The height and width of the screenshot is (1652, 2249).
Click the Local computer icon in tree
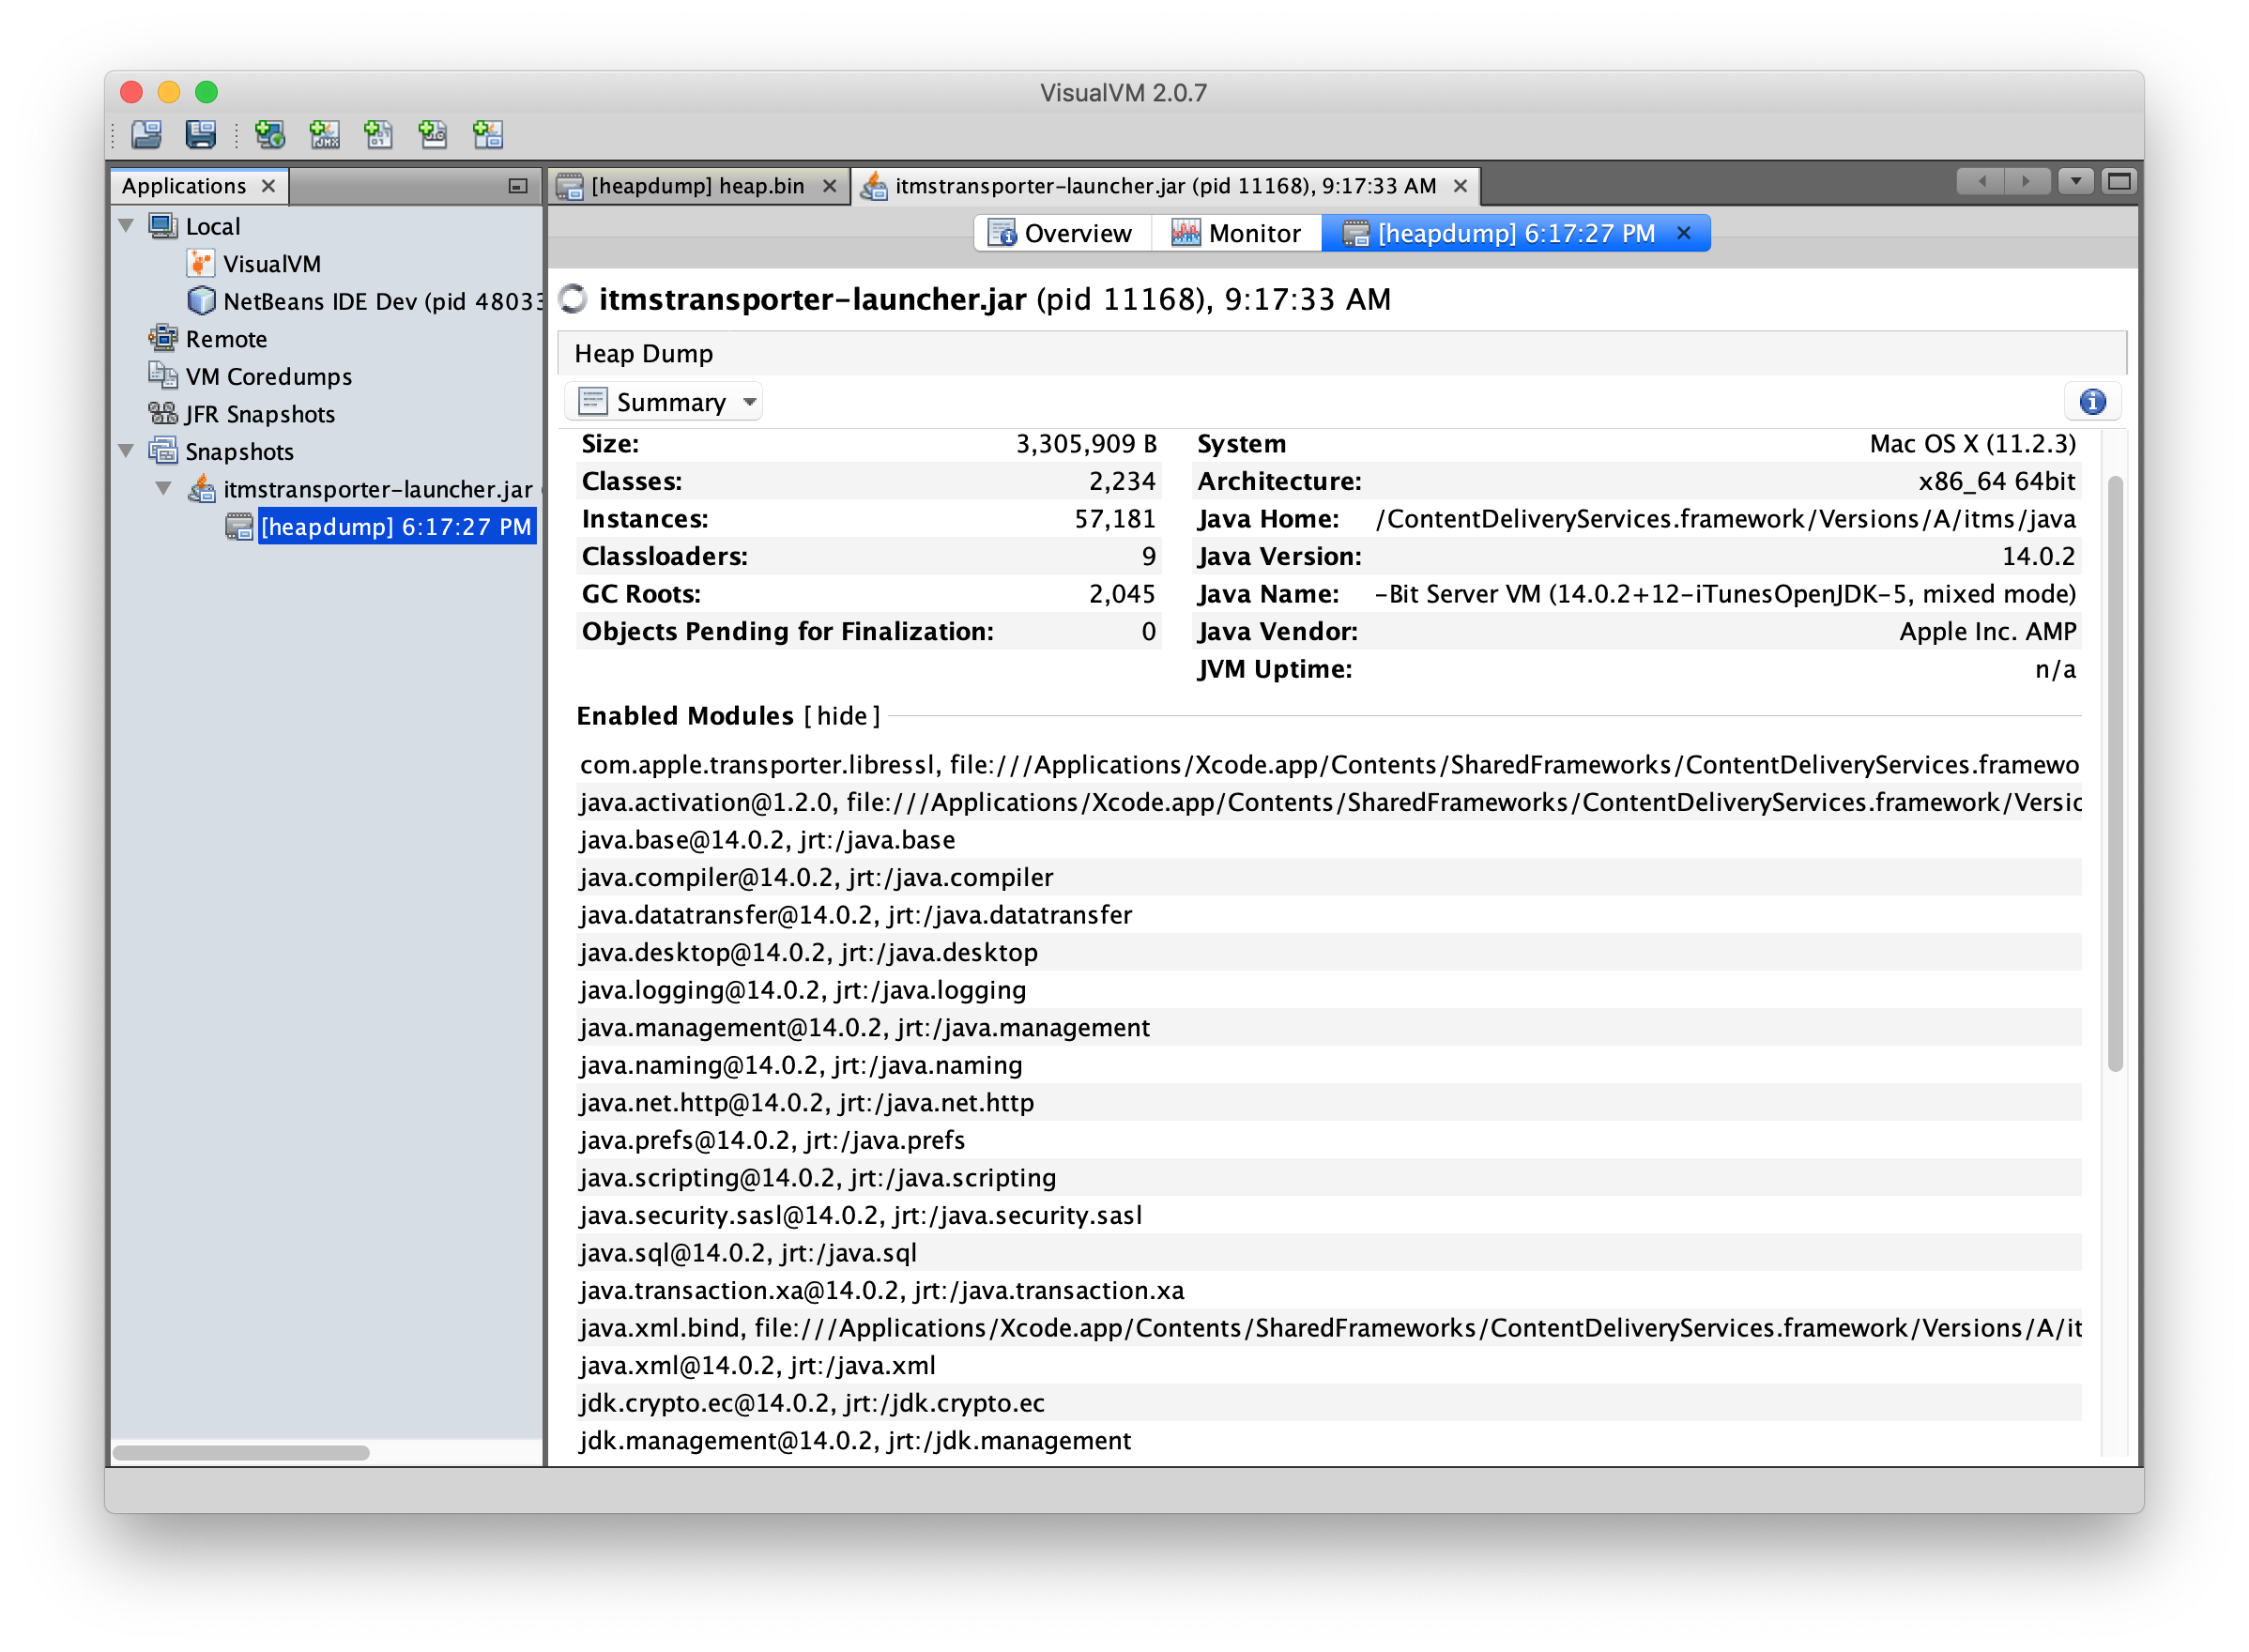point(163,226)
